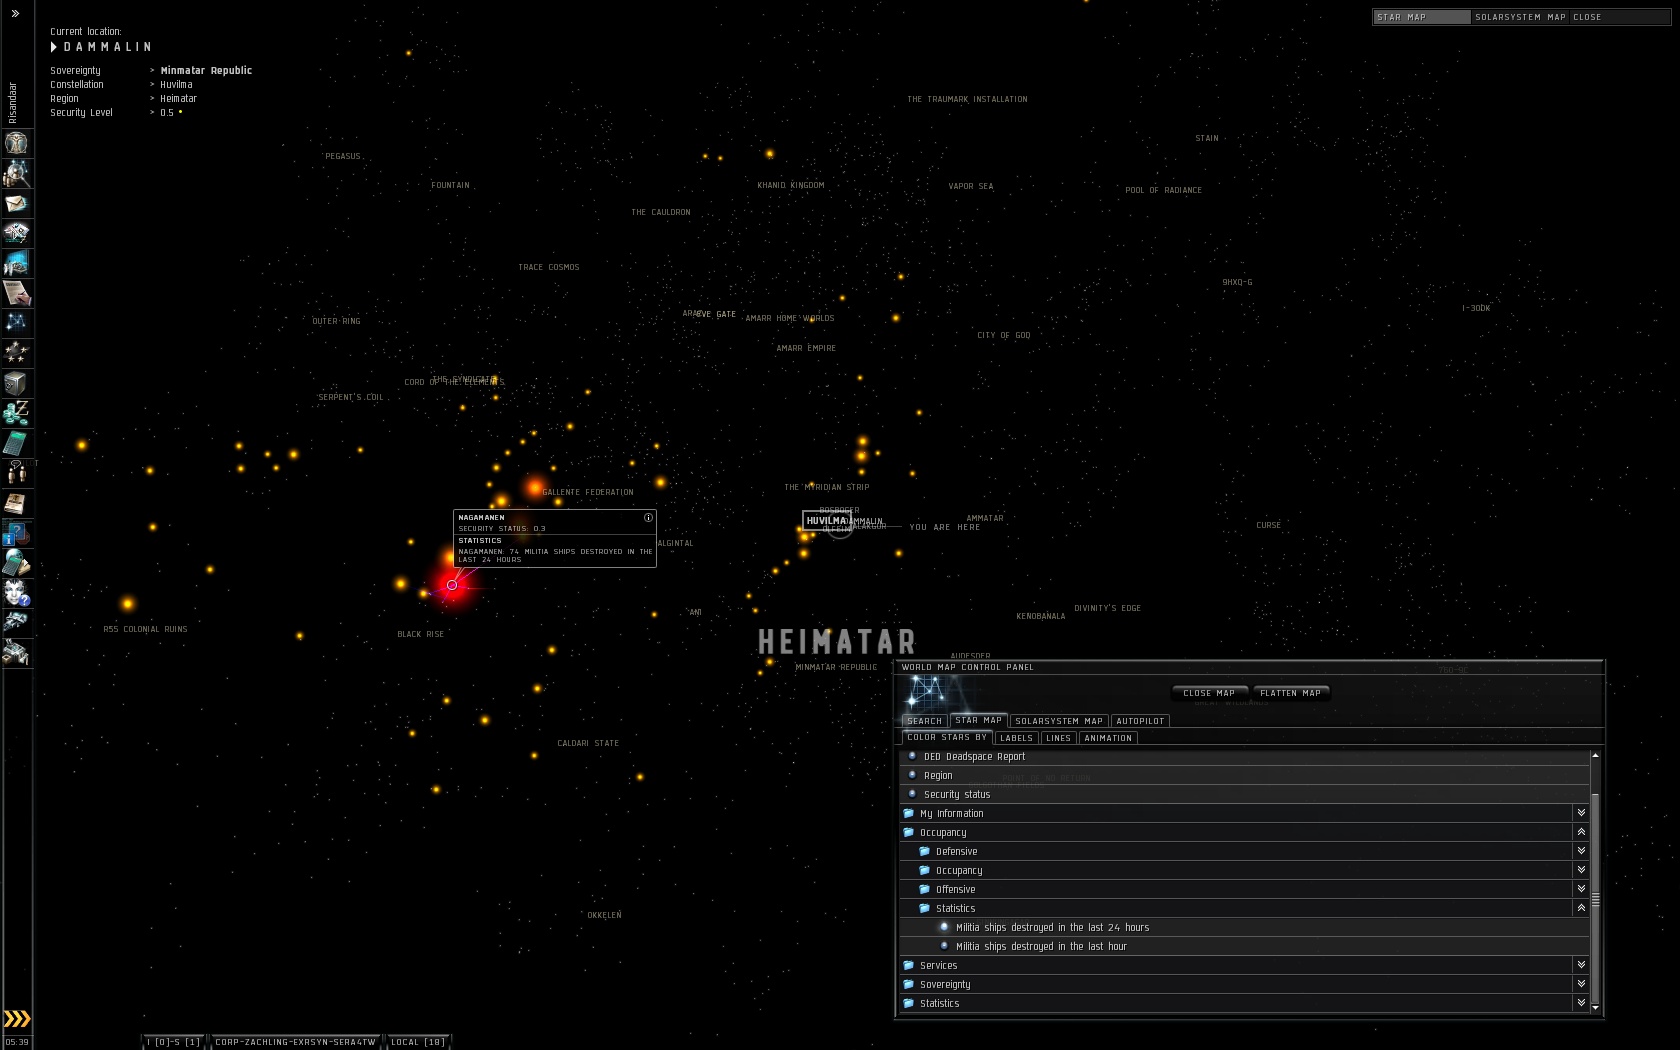Click the control panel scrollbar thumb

1596,898
